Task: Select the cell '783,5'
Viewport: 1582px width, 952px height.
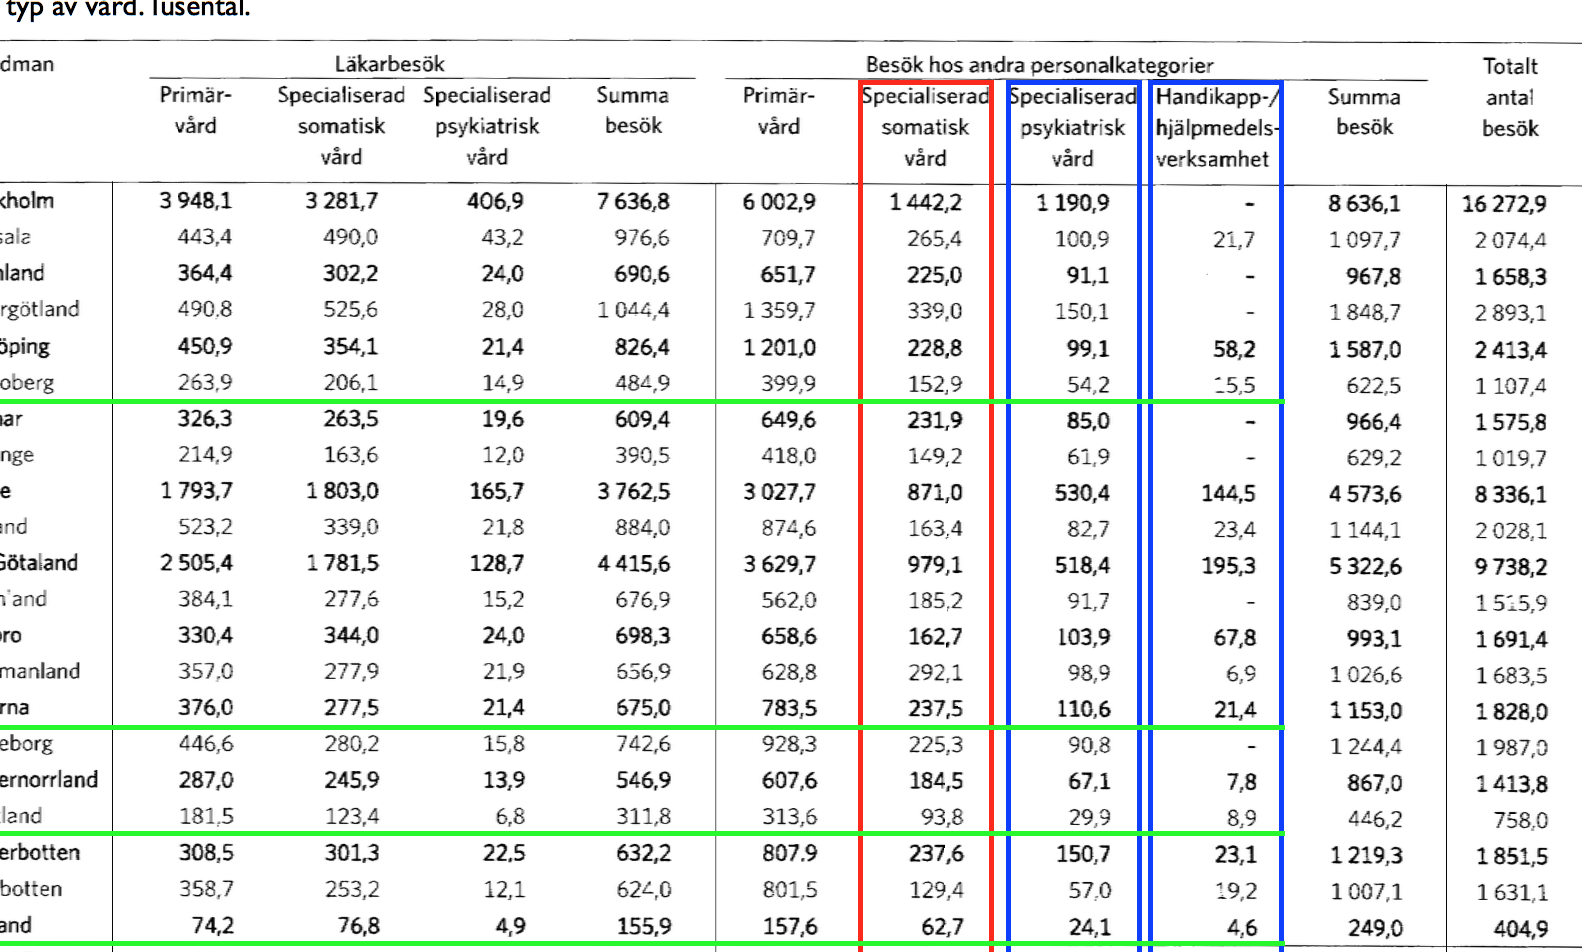Action: coord(788,709)
